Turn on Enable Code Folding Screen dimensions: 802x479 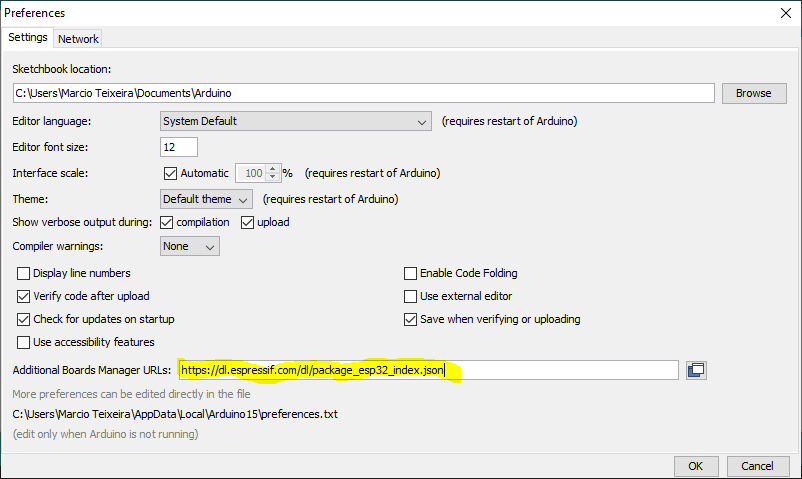click(410, 273)
